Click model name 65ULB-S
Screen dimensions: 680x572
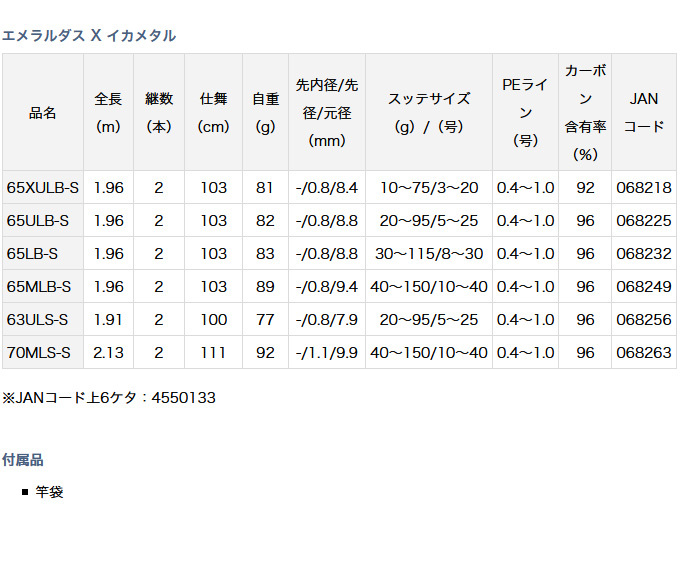point(38,221)
